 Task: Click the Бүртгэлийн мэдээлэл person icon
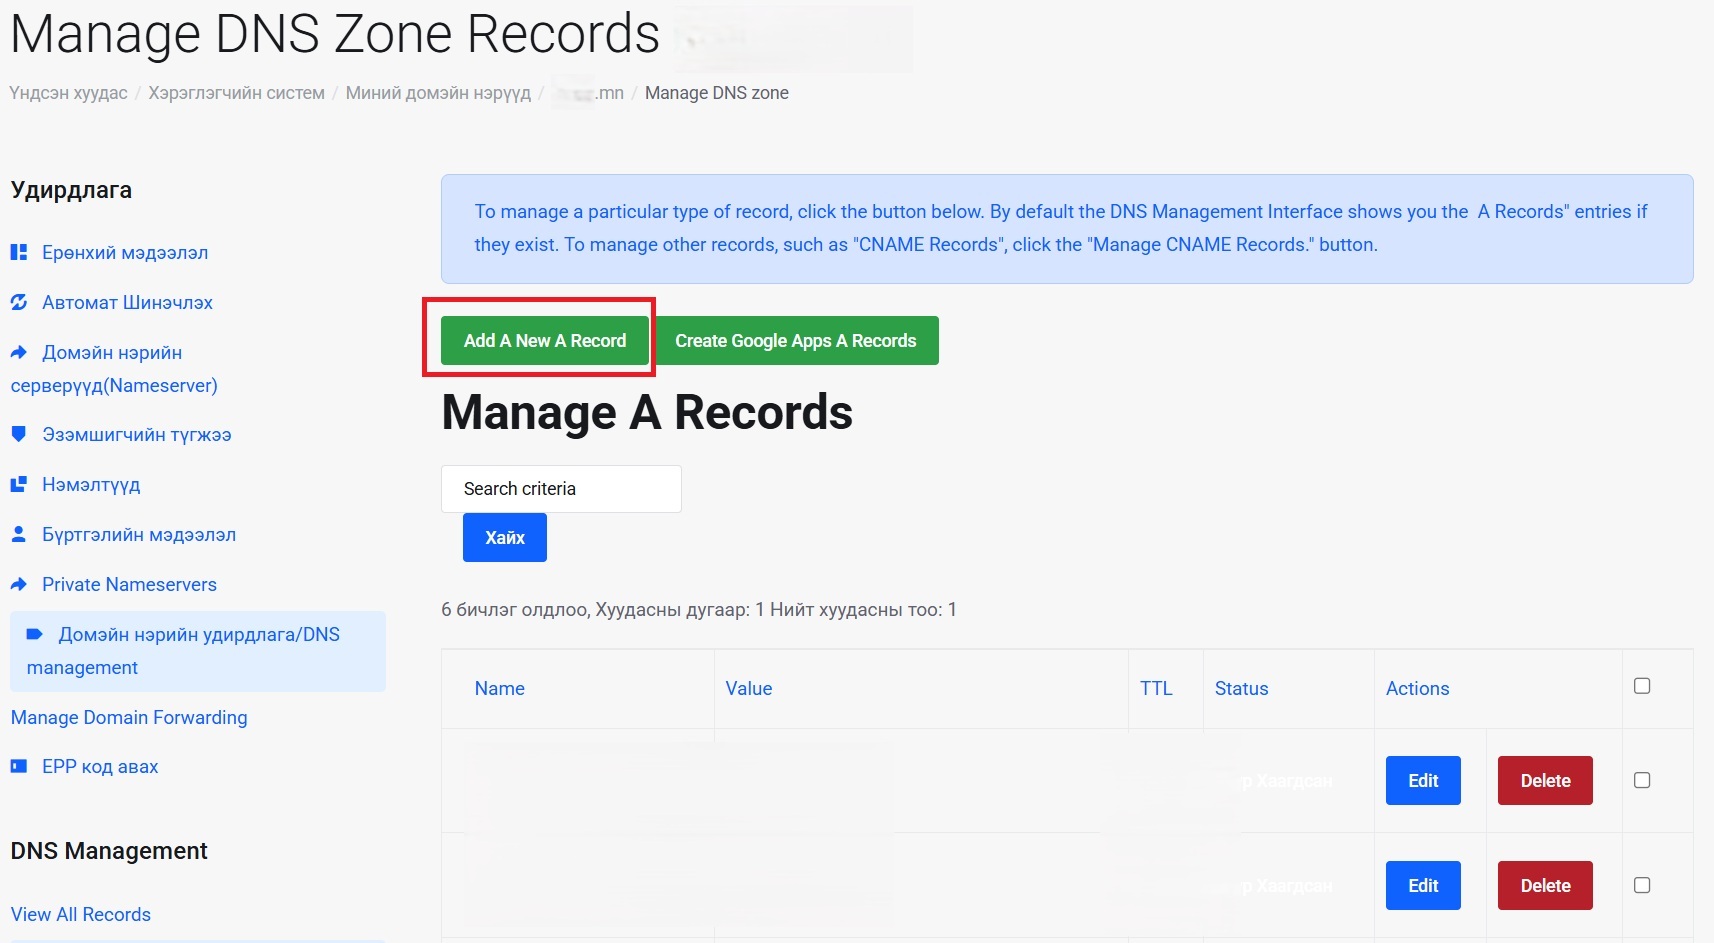tap(19, 534)
